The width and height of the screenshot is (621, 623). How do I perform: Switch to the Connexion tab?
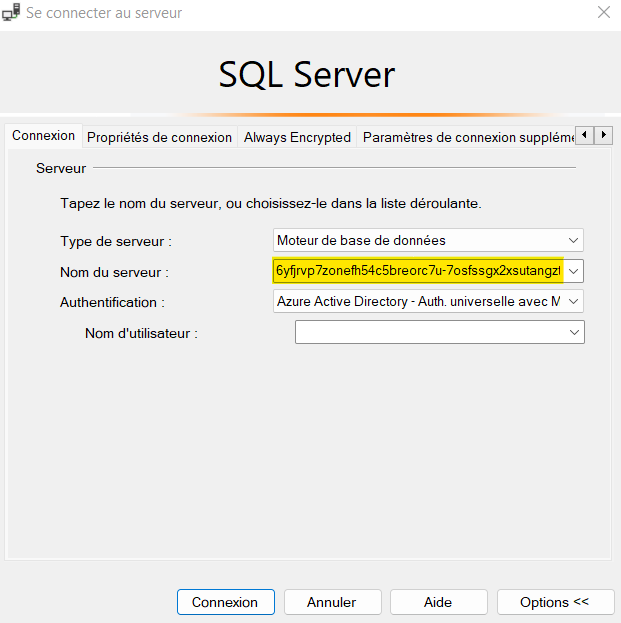point(43,136)
